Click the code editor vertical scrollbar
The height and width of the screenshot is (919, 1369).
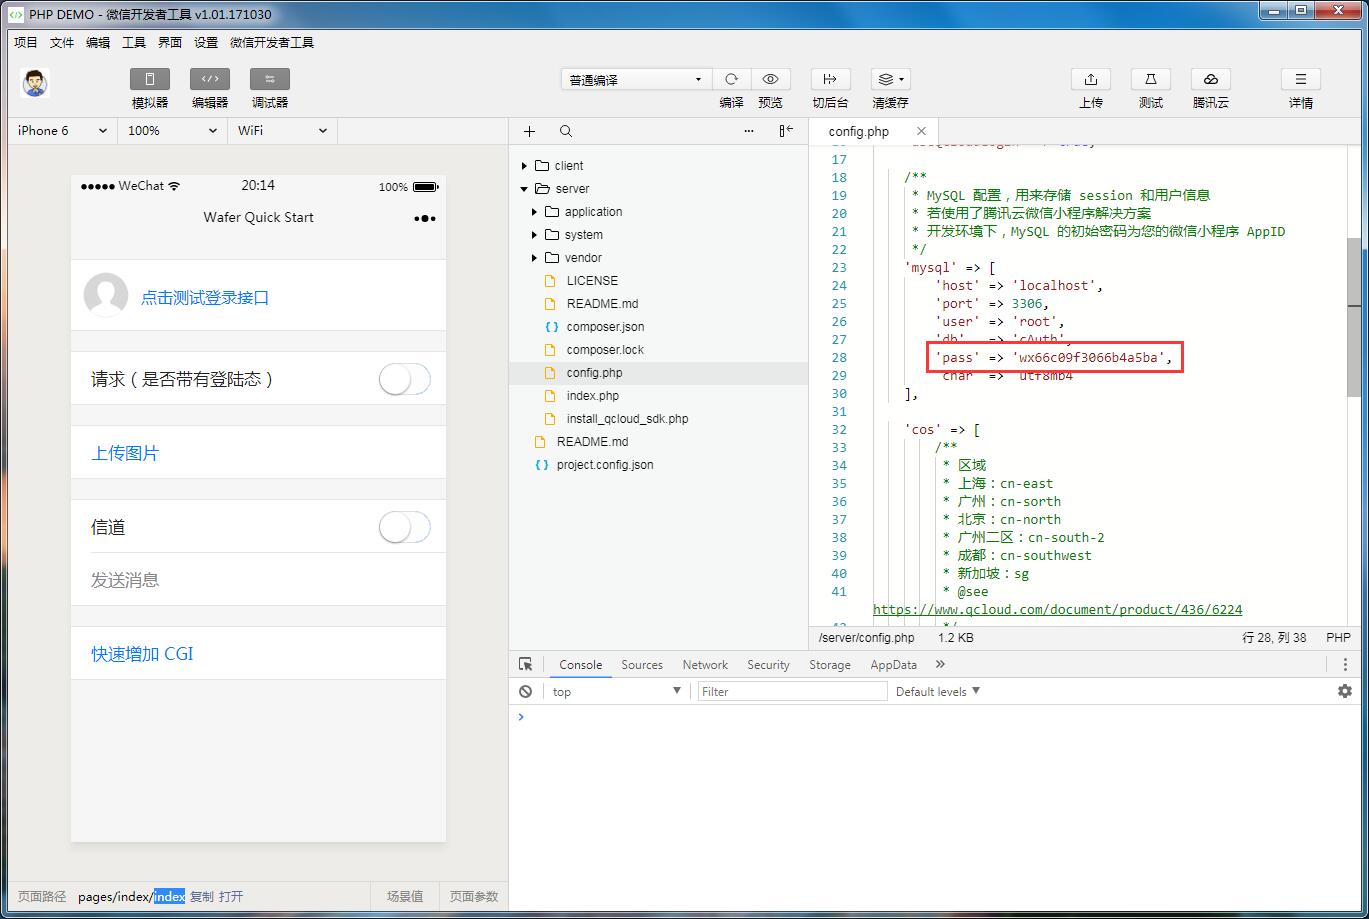pos(1354,317)
